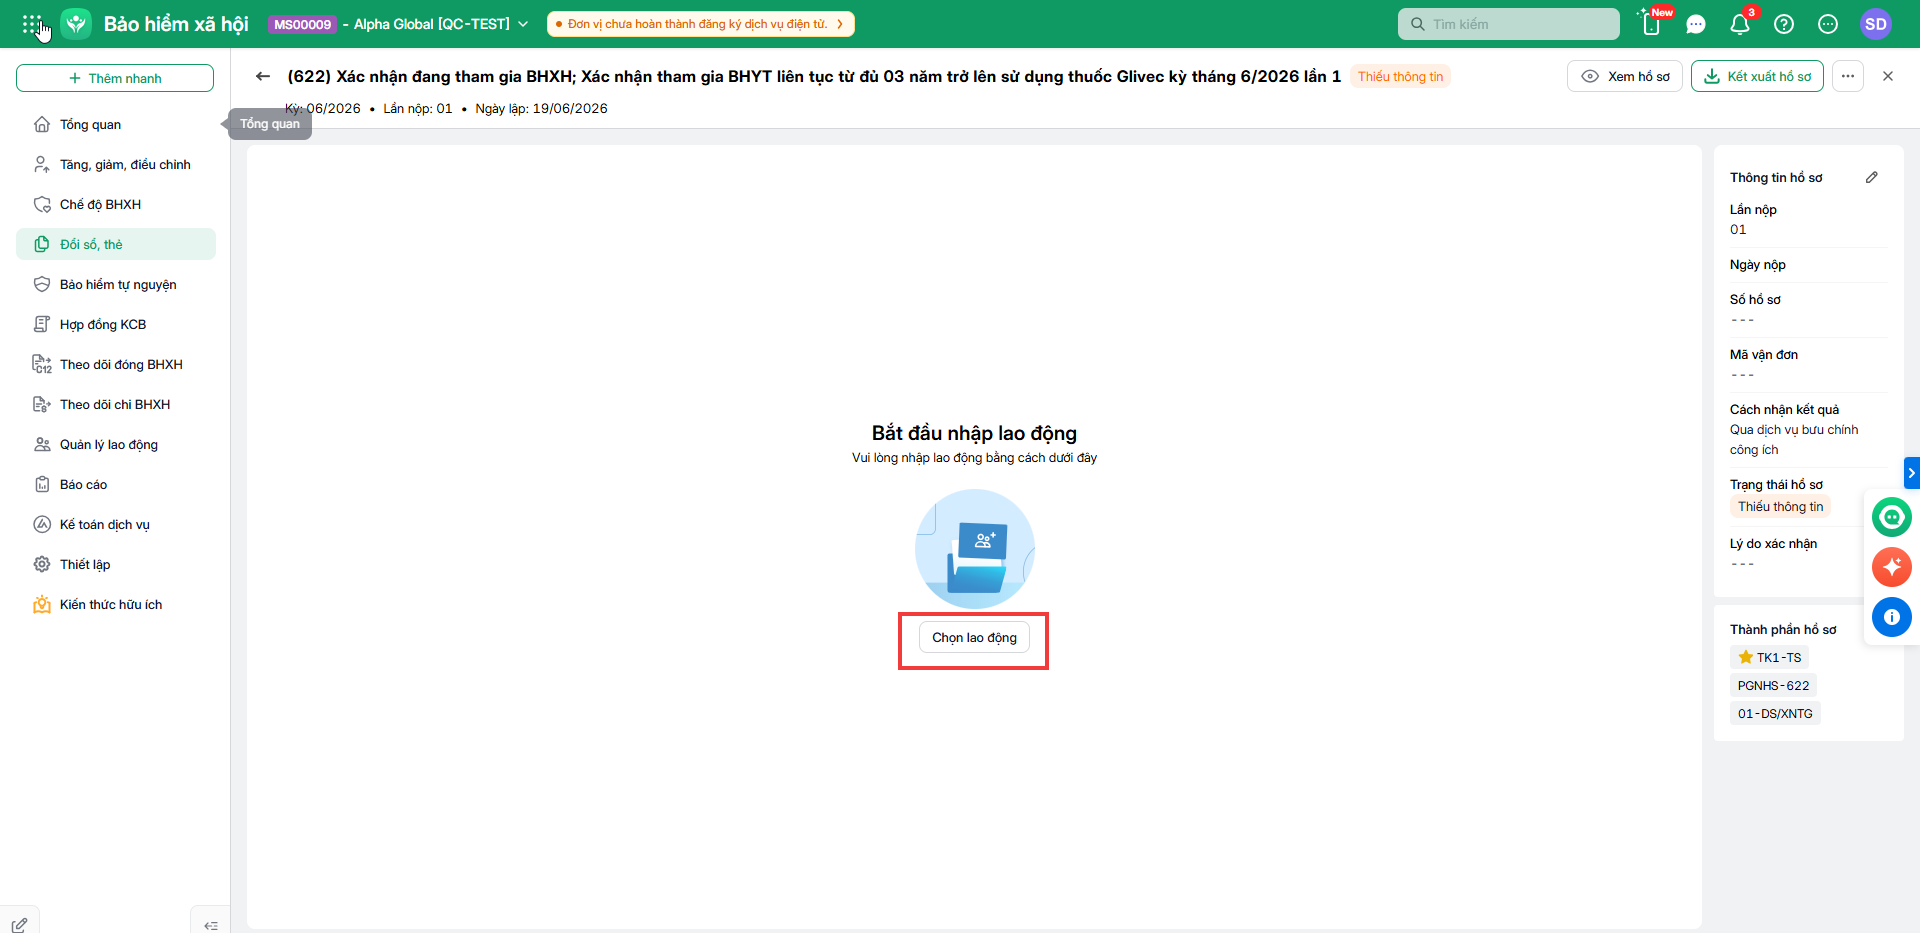This screenshot has width=1920, height=933.
Task: Expand the Alpha Global unit dropdown
Action: coord(523,24)
